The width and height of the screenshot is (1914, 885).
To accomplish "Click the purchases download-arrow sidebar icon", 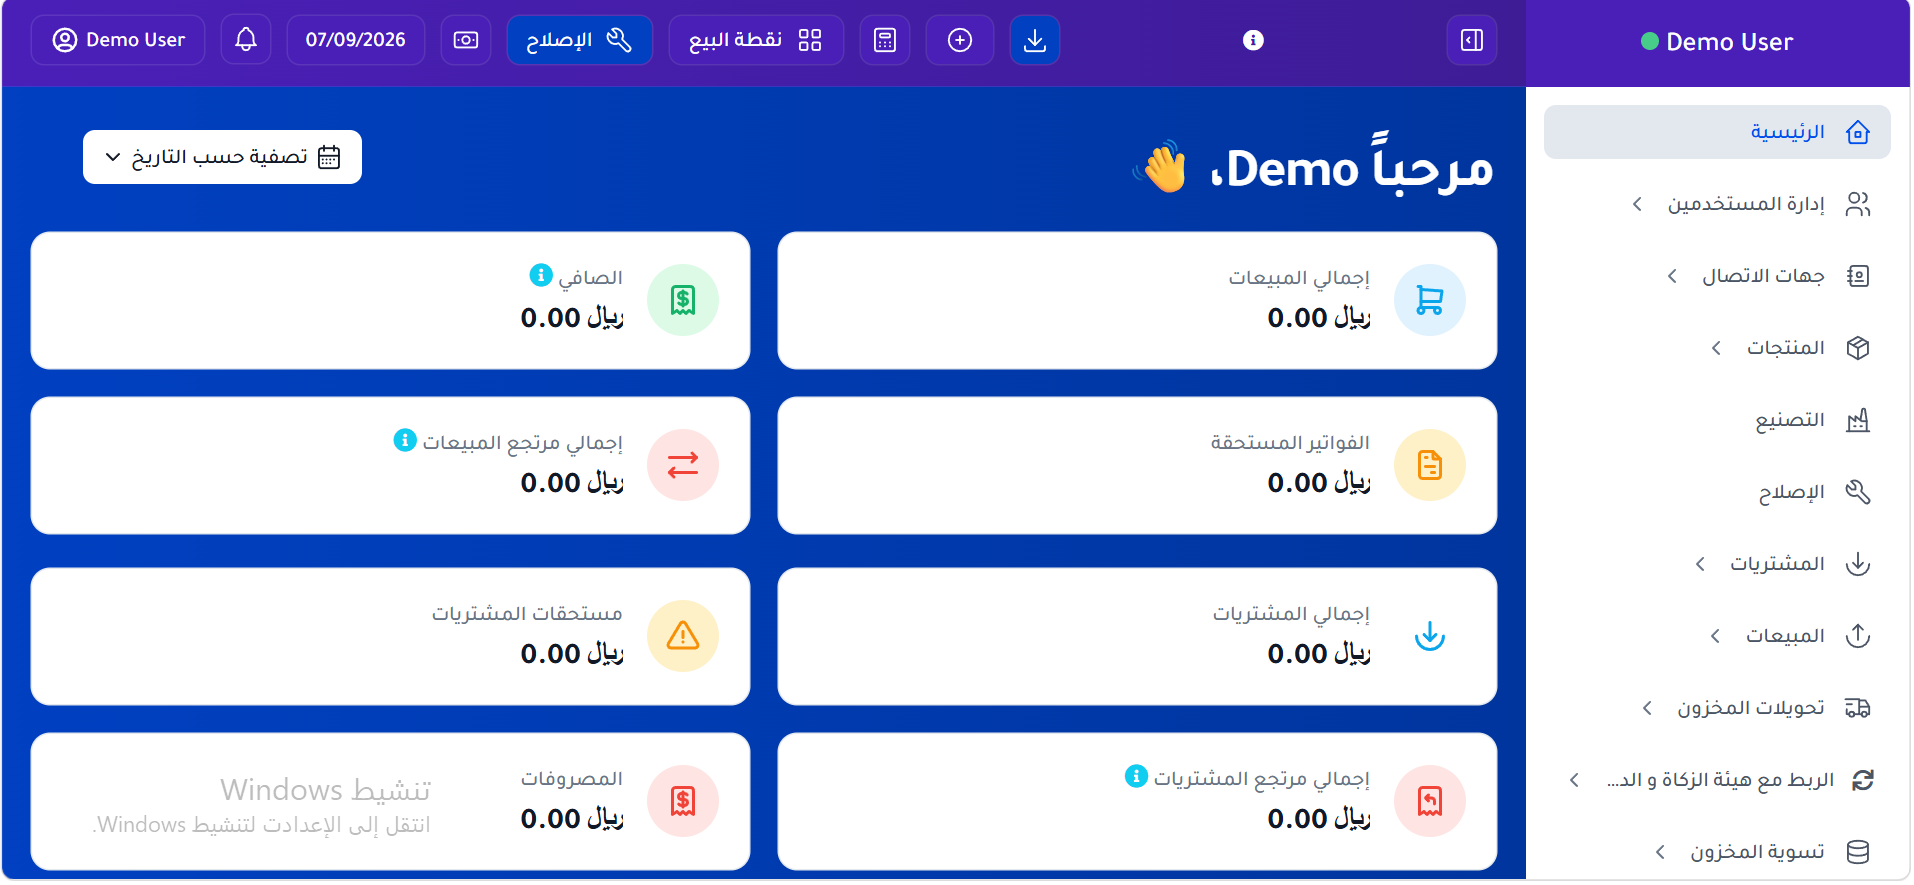I will 1858,564.
